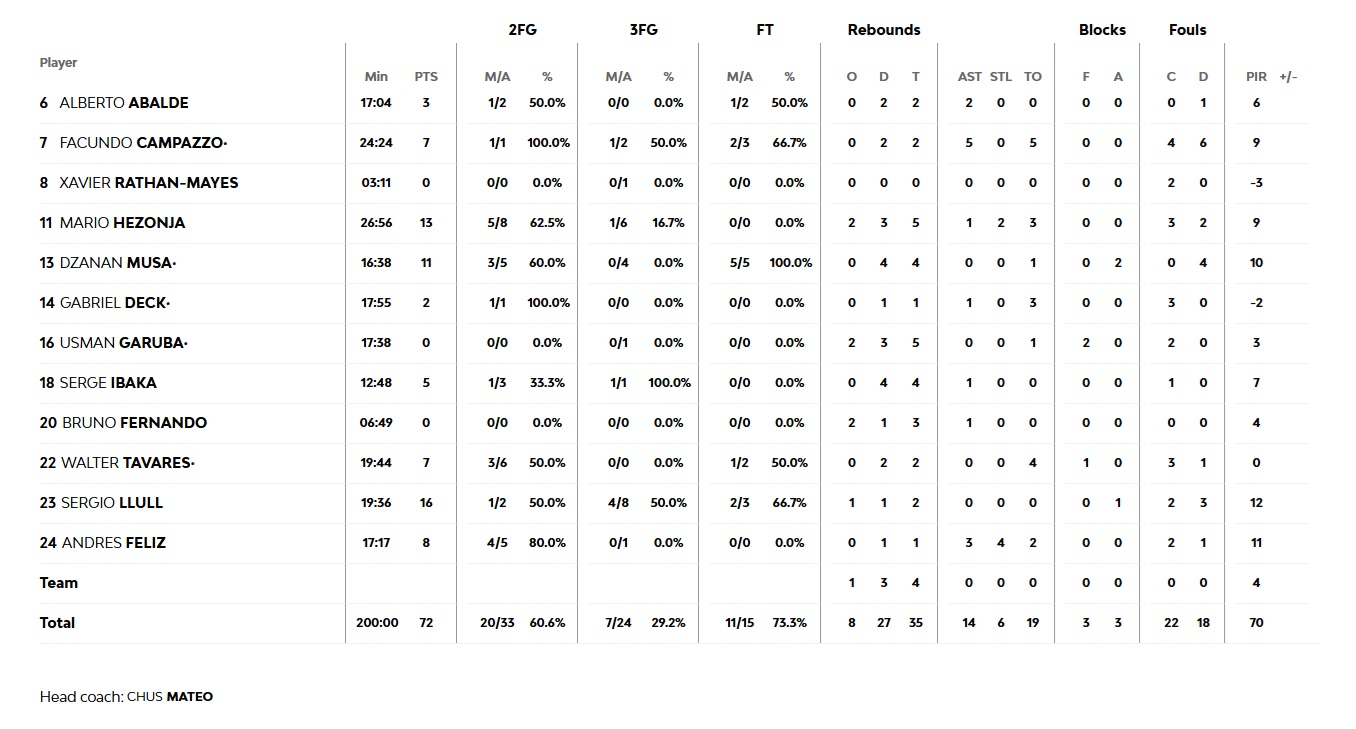Open Andres Feliz's player profile
Viewport: 1356px width, 729px height.
pyautogui.click(x=114, y=543)
